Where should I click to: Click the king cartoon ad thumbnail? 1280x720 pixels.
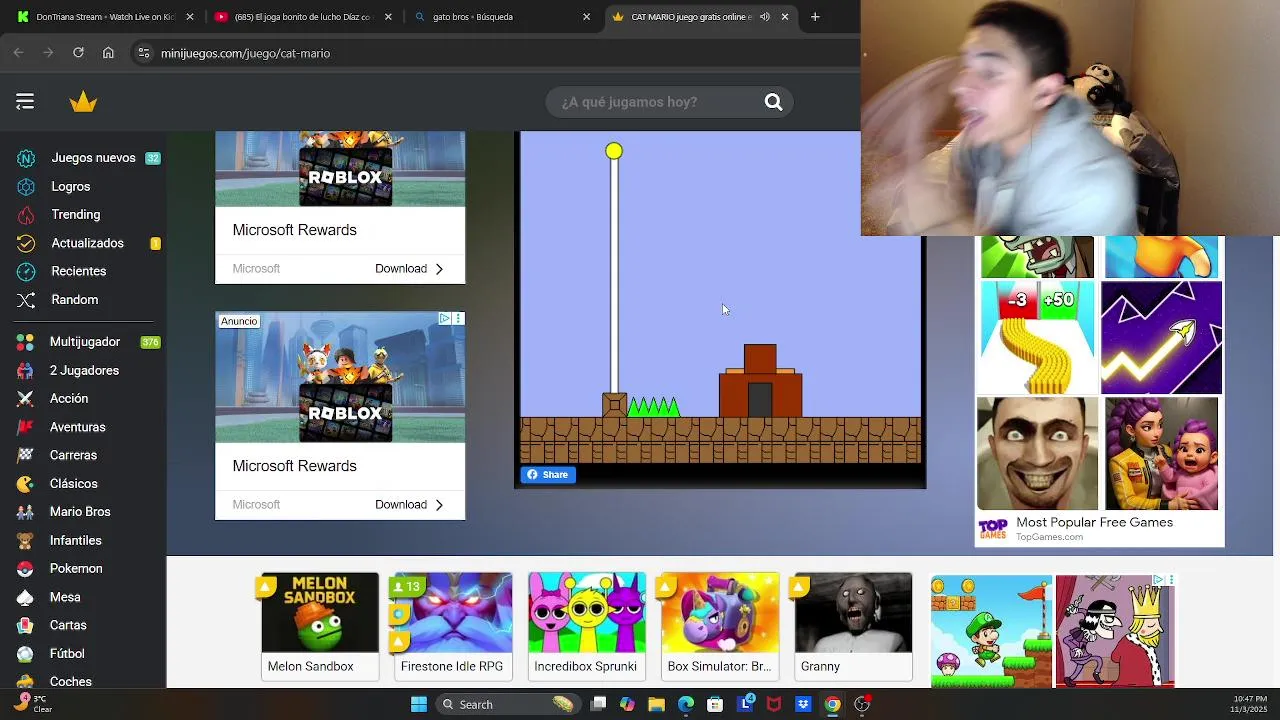(x=1114, y=631)
